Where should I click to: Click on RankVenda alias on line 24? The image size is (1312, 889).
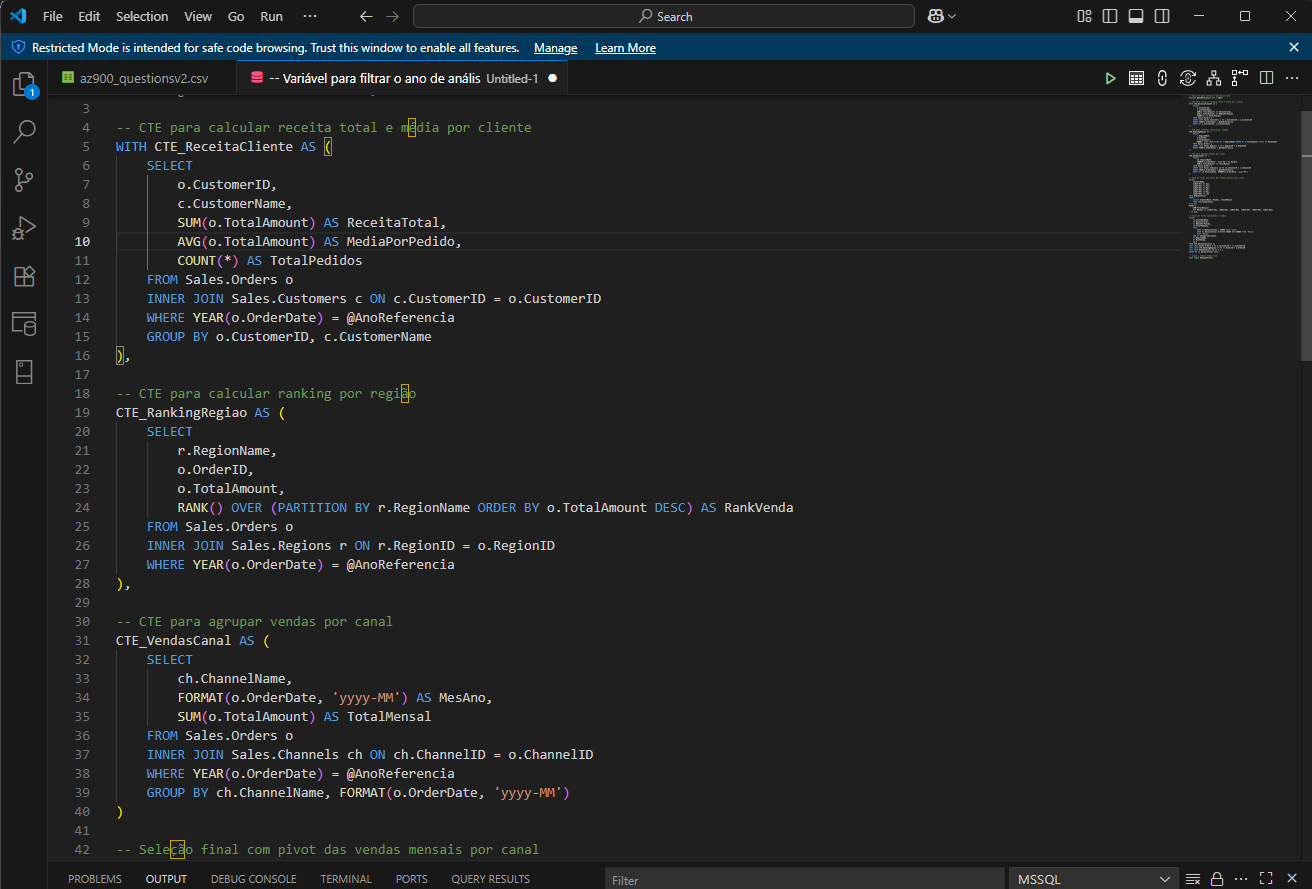(759, 507)
